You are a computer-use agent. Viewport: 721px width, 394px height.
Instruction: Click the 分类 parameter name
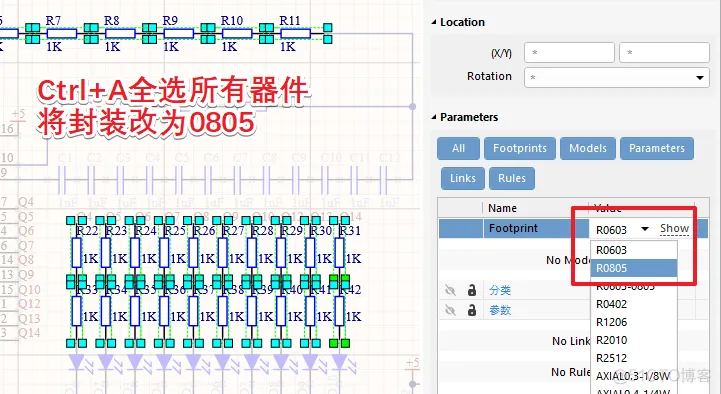coord(500,290)
